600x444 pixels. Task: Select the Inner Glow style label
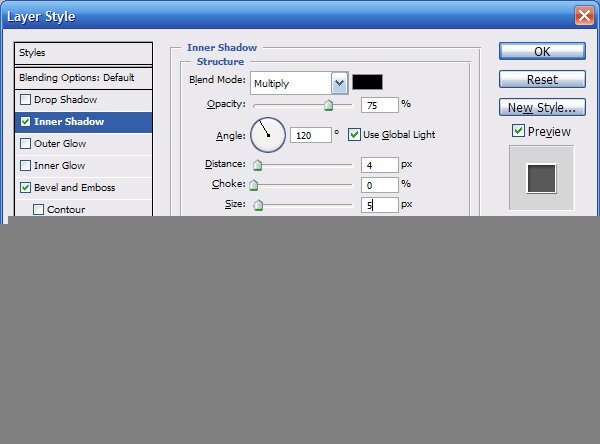pos(59,166)
